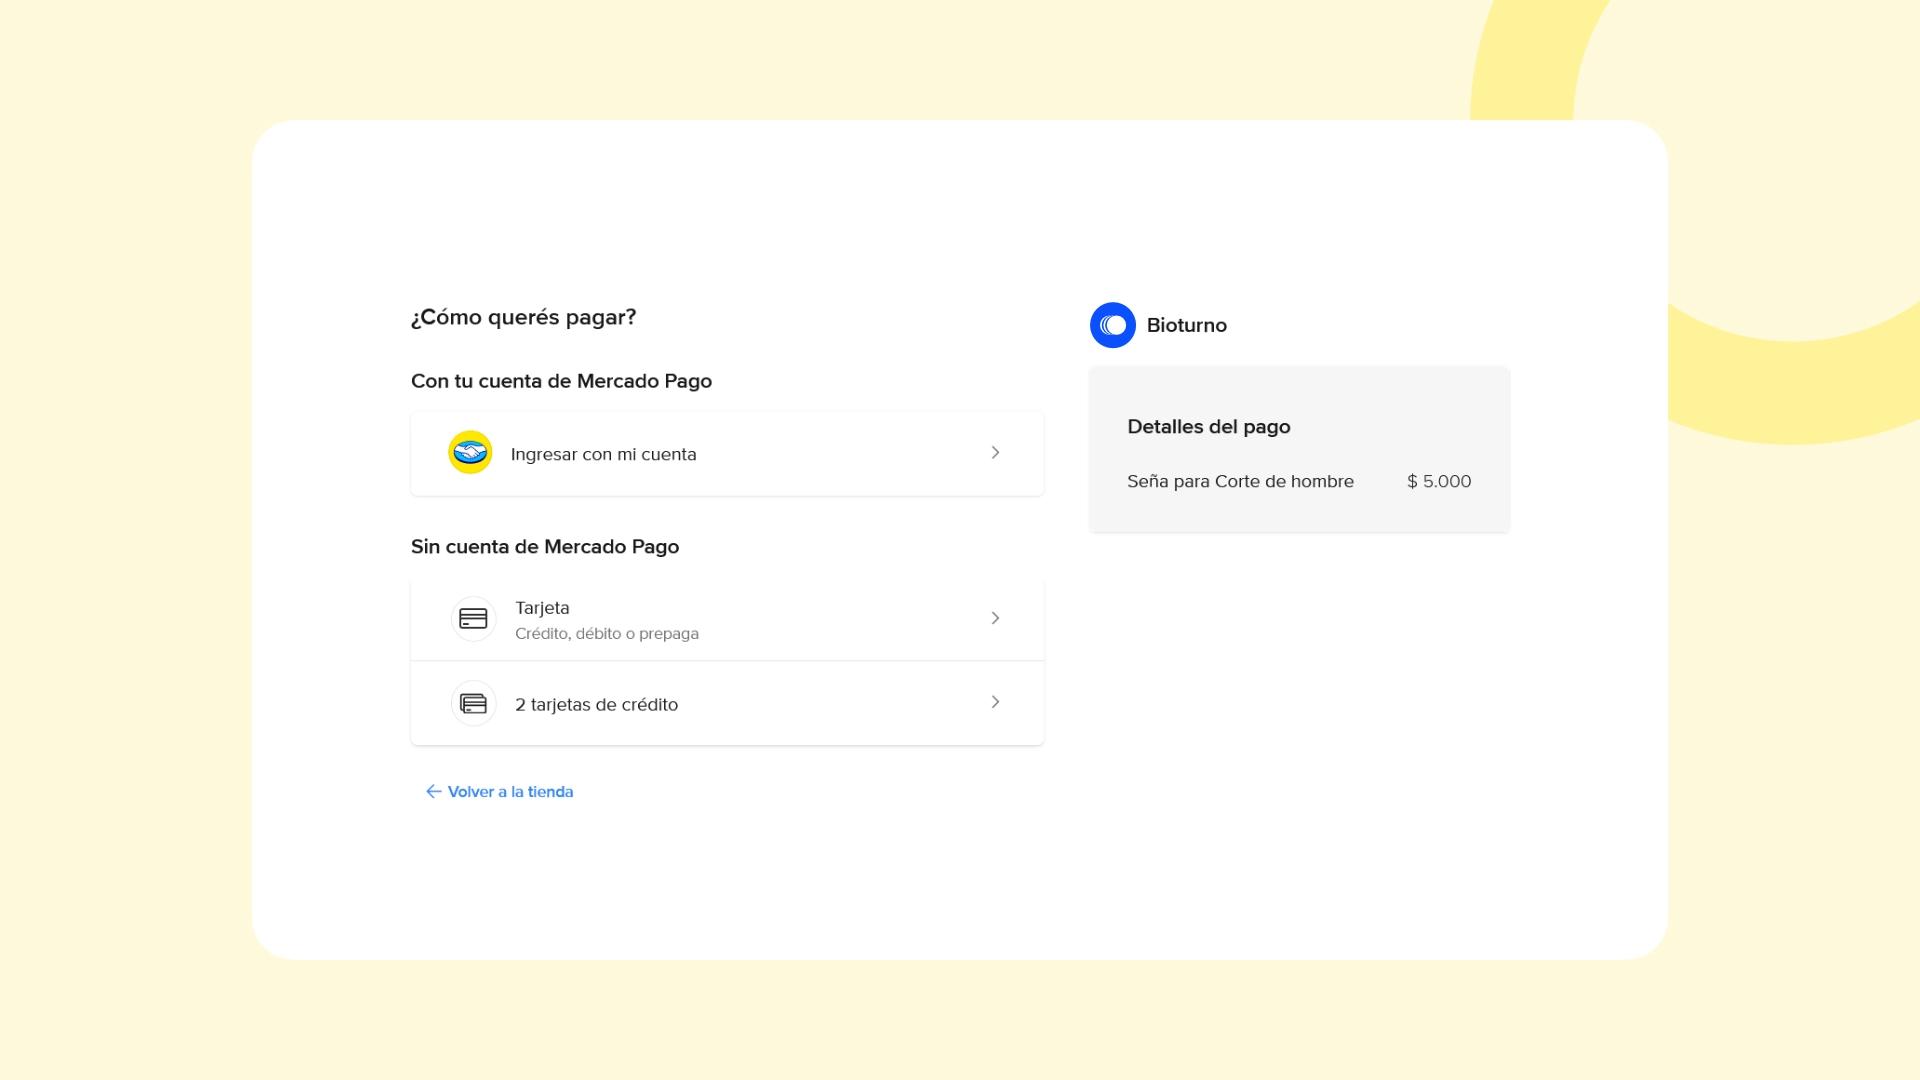The width and height of the screenshot is (1920, 1080).
Task: Click the Sin cuenta de Mercado Pago heading
Action: pyautogui.click(x=545, y=547)
